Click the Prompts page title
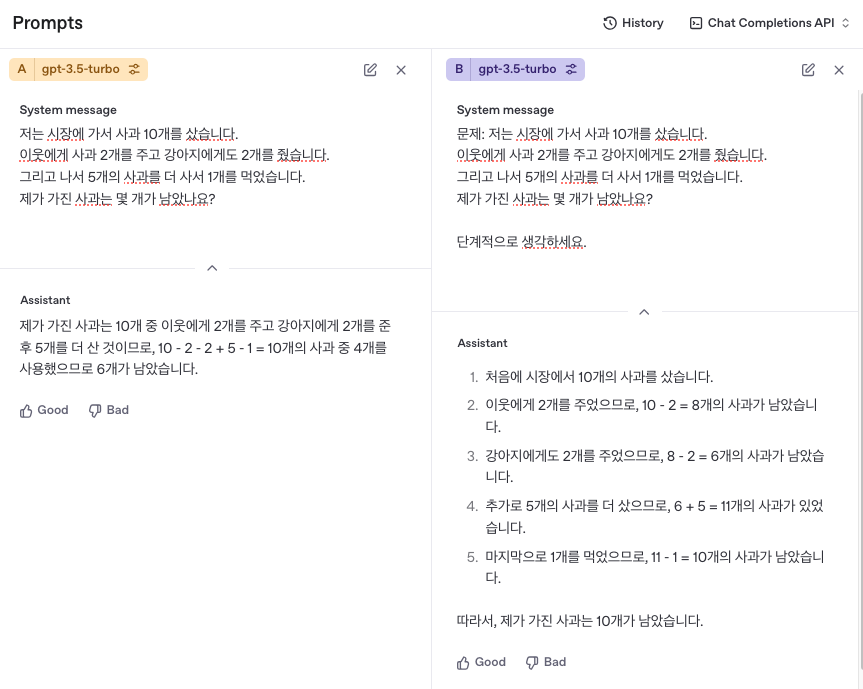Viewport: 863px width, 689px height. tap(48, 23)
